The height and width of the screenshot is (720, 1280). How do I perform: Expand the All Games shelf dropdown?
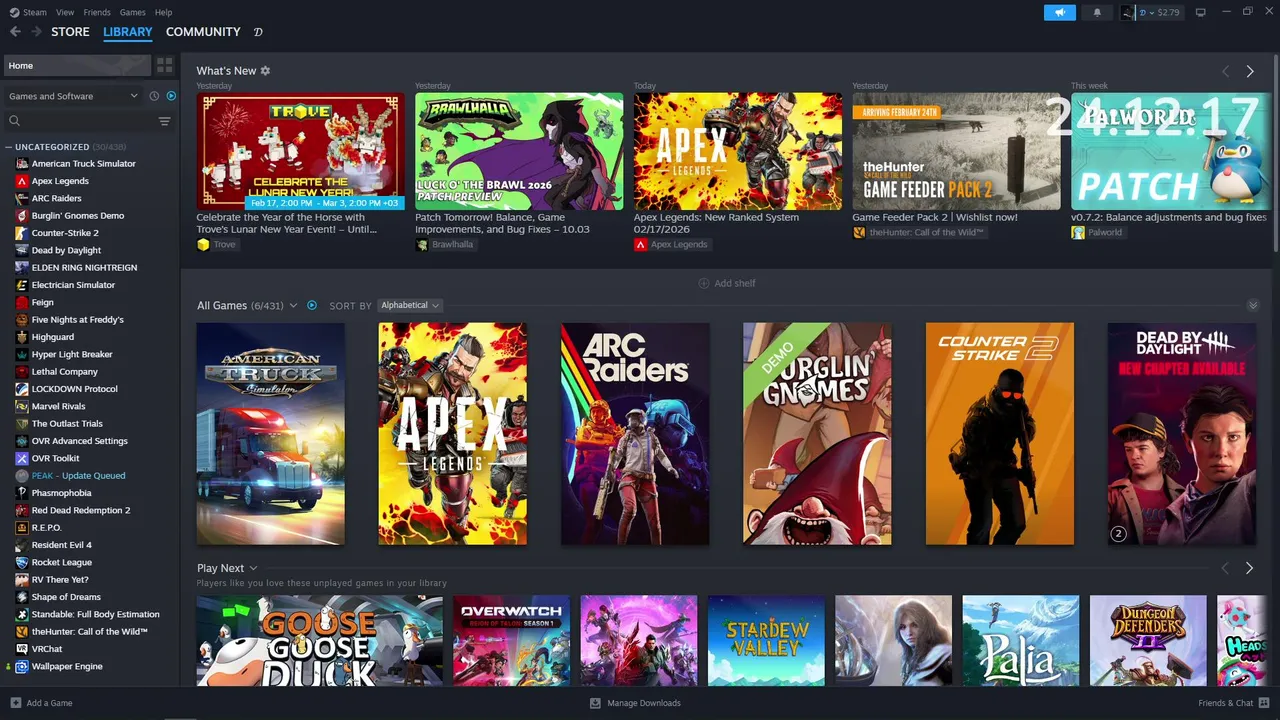tap(293, 305)
